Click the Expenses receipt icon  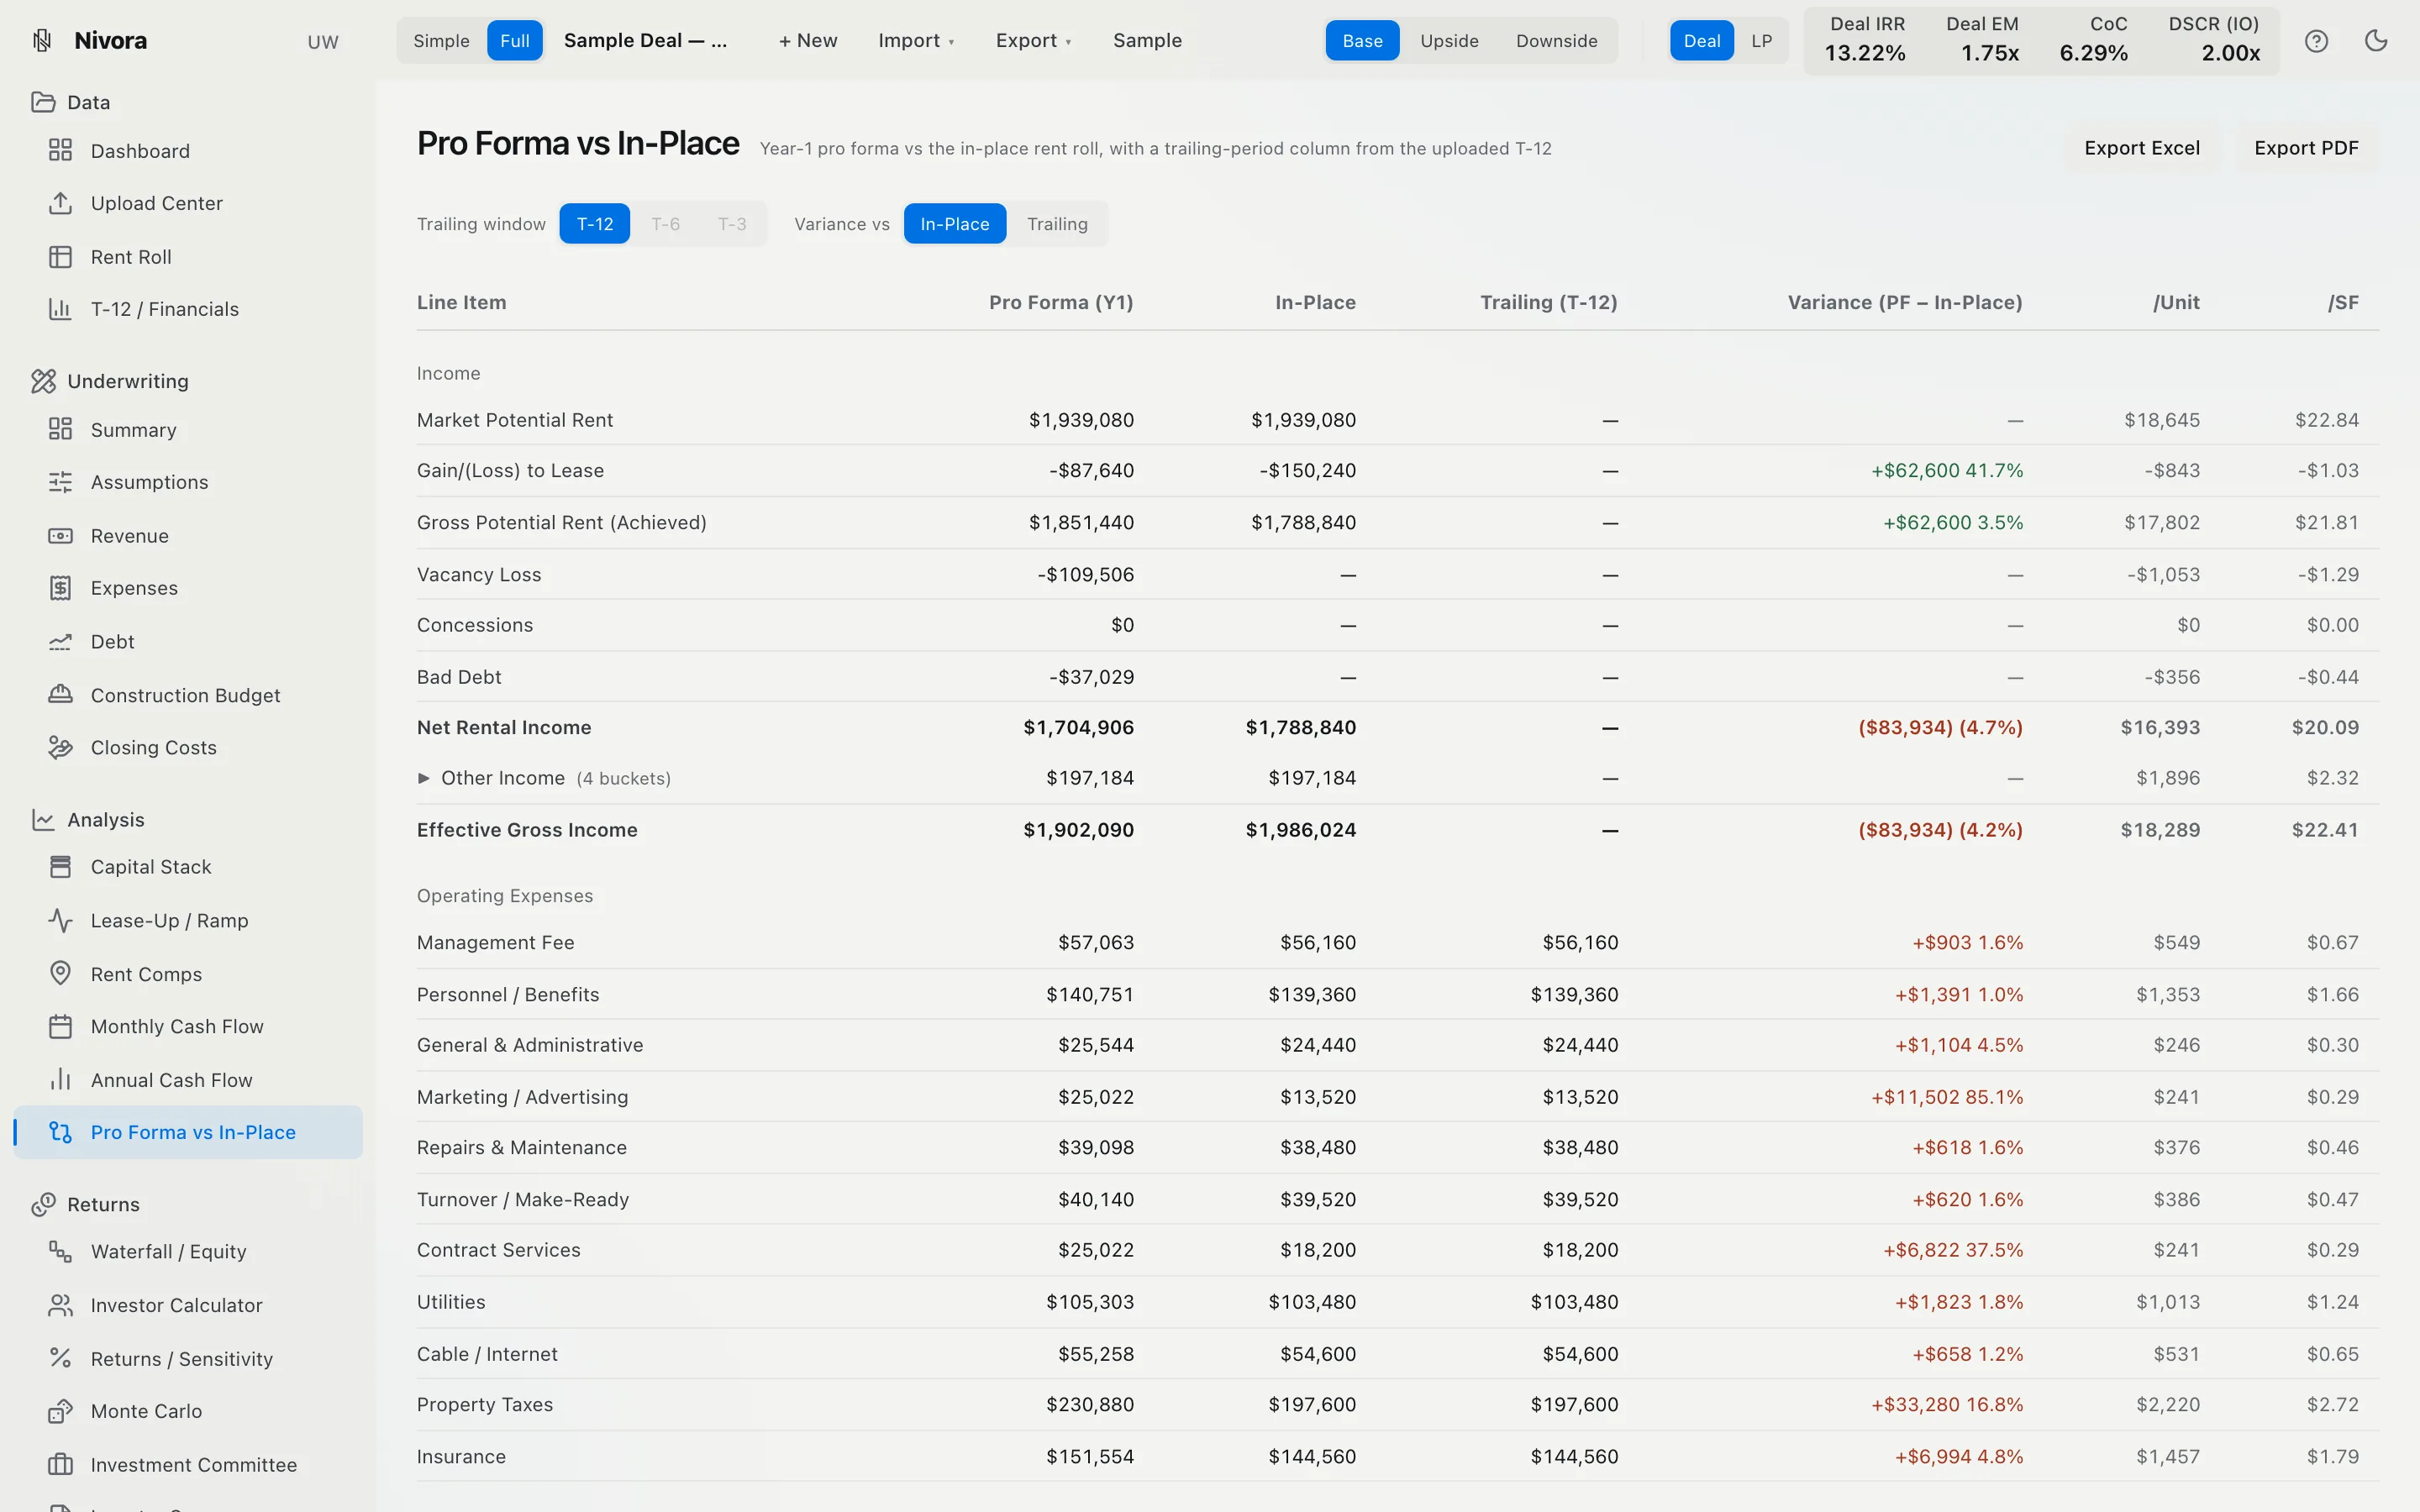(x=60, y=588)
